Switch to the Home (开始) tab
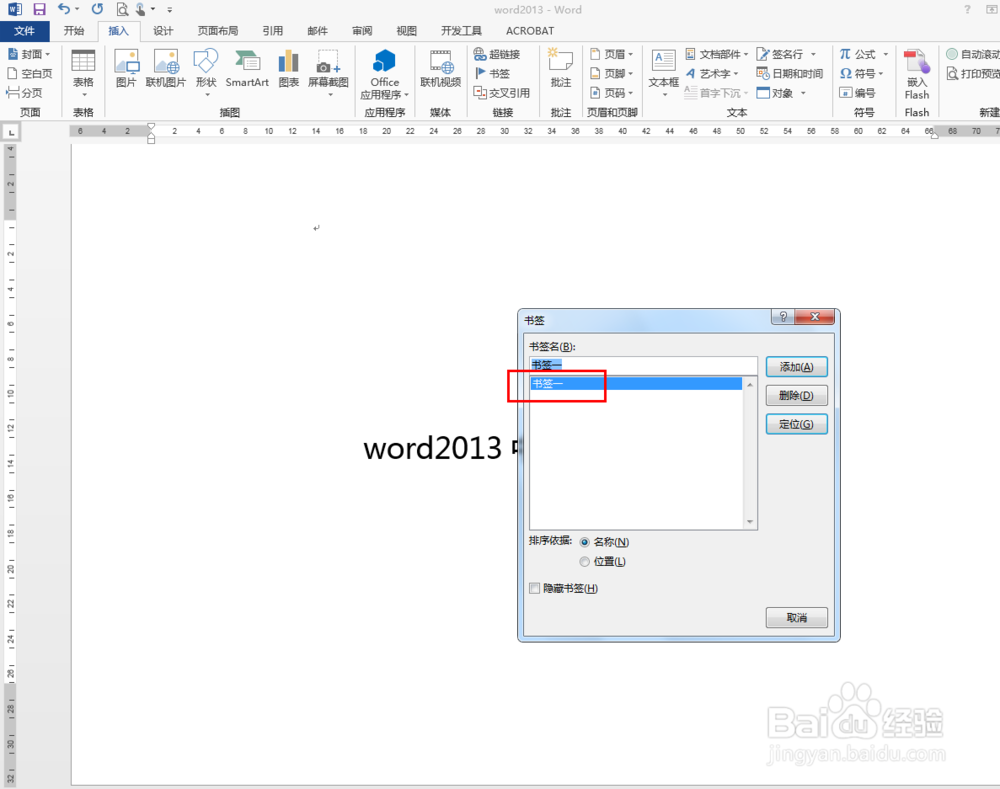The height and width of the screenshot is (789, 1000). coord(74,31)
